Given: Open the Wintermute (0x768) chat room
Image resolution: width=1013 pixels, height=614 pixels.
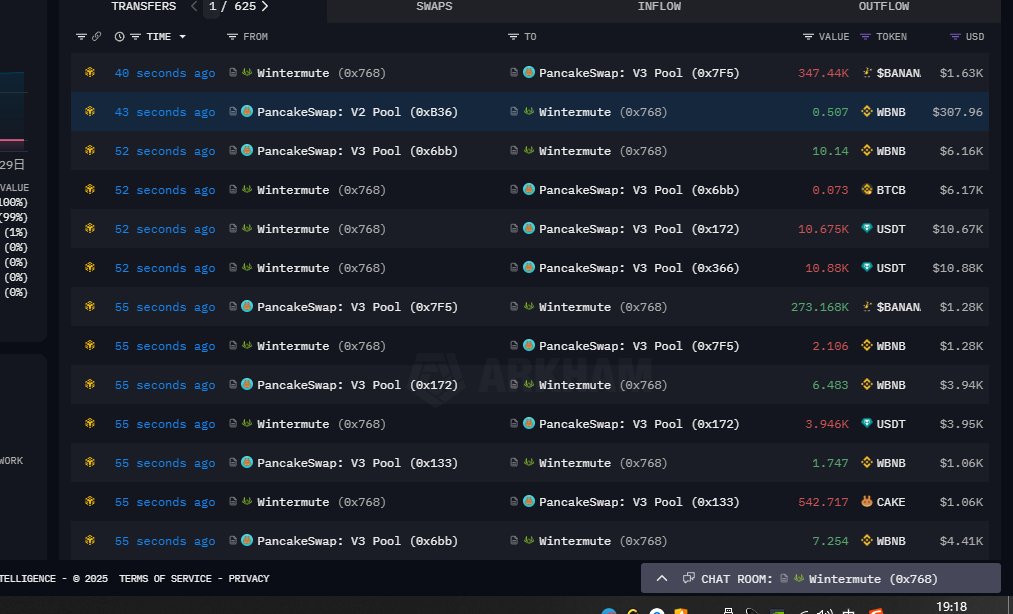Looking at the screenshot, I should 873,578.
